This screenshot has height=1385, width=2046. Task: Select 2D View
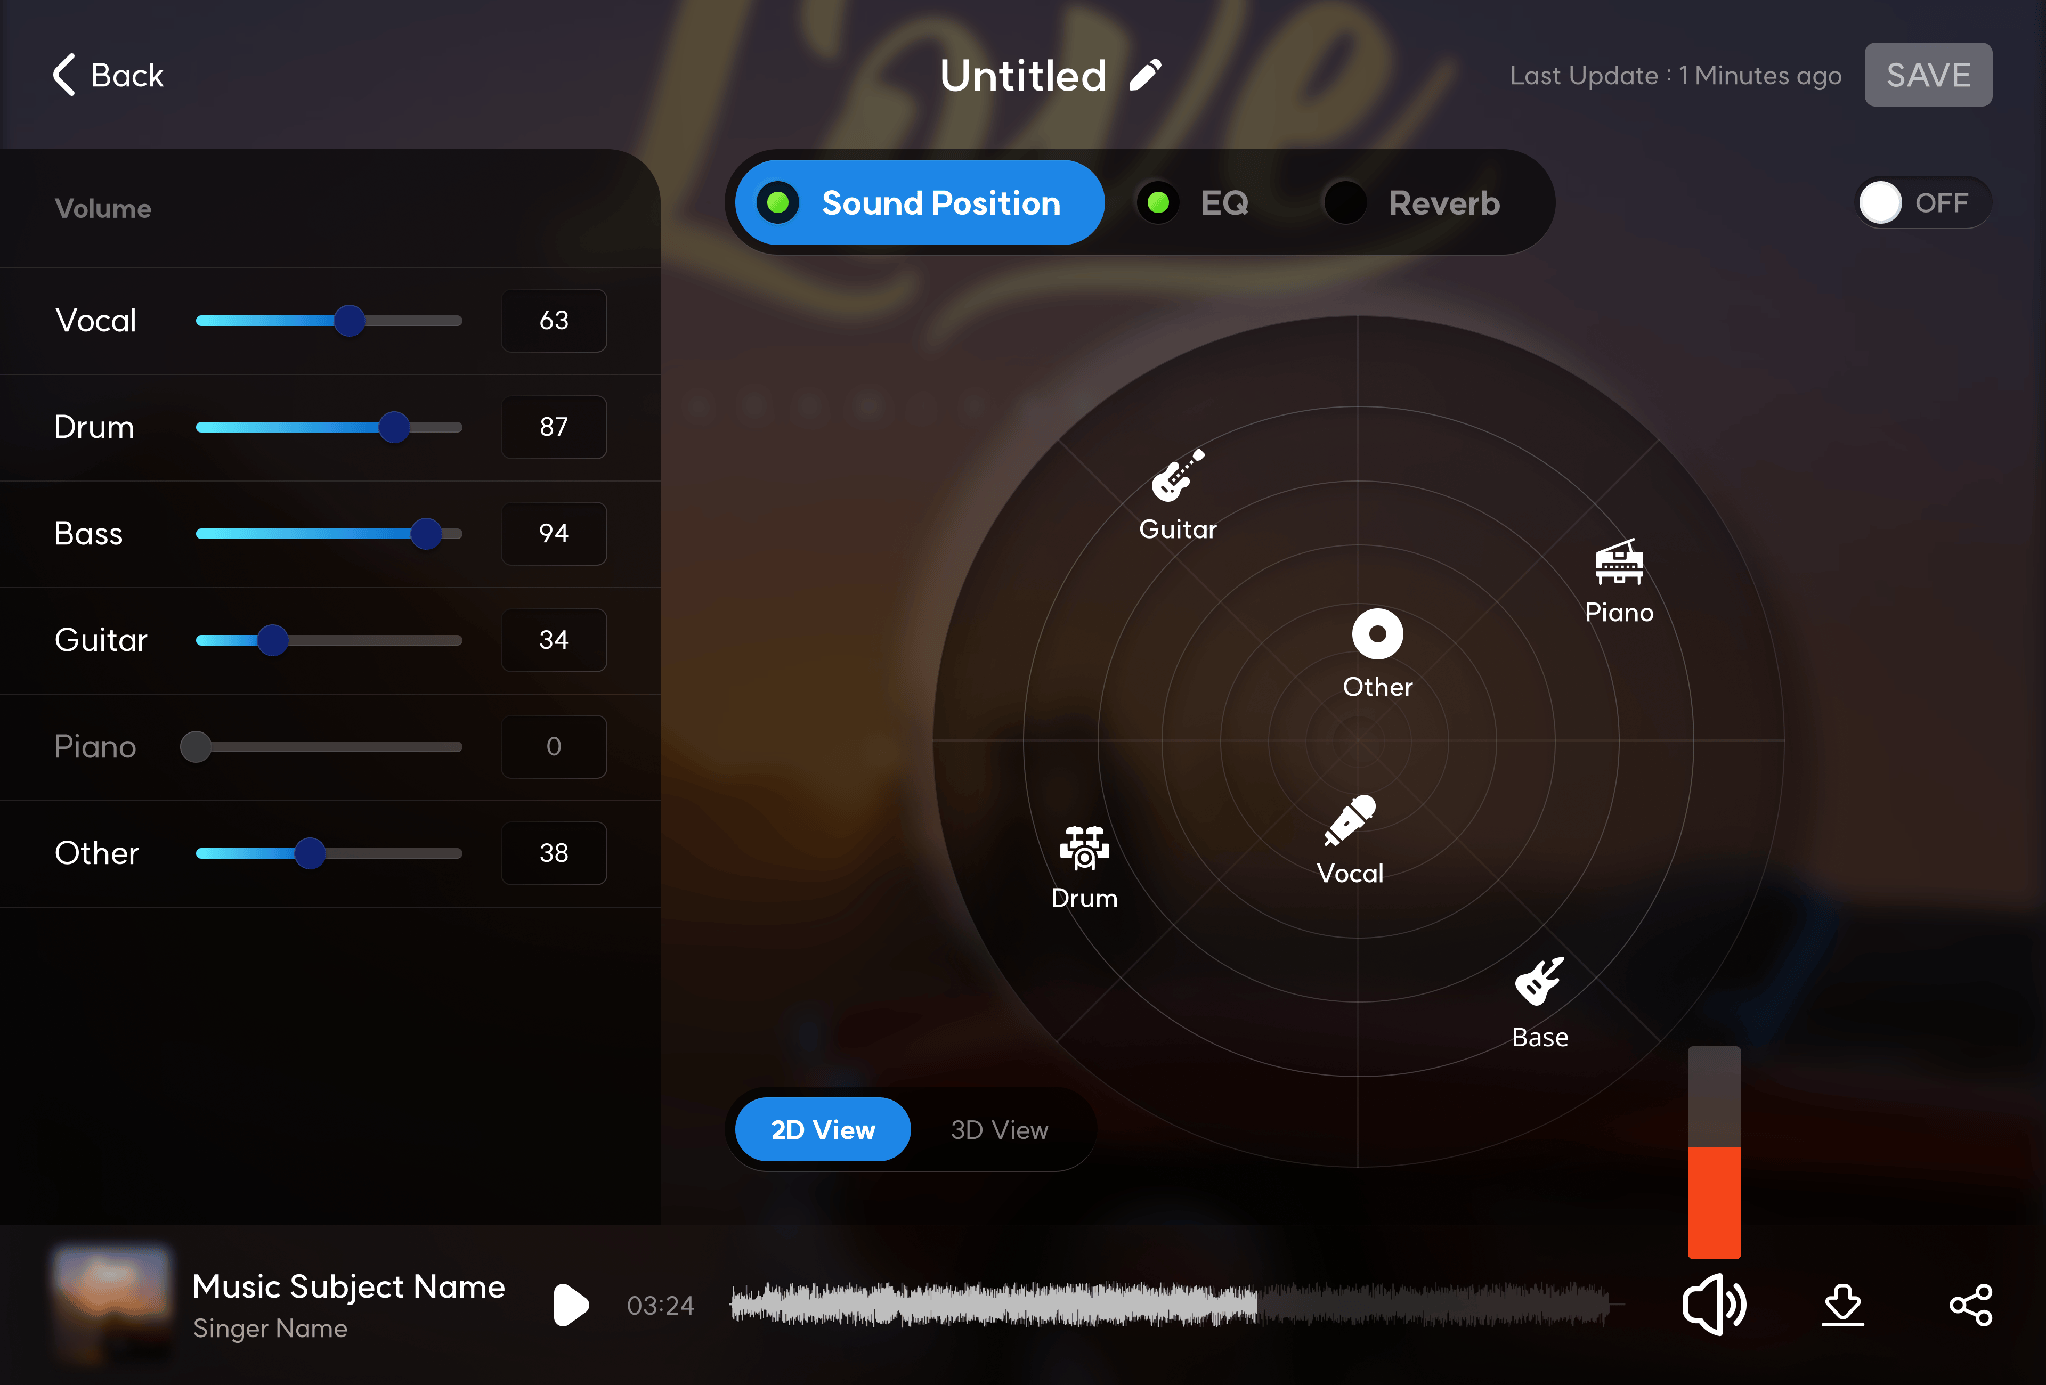pos(823,1129)
